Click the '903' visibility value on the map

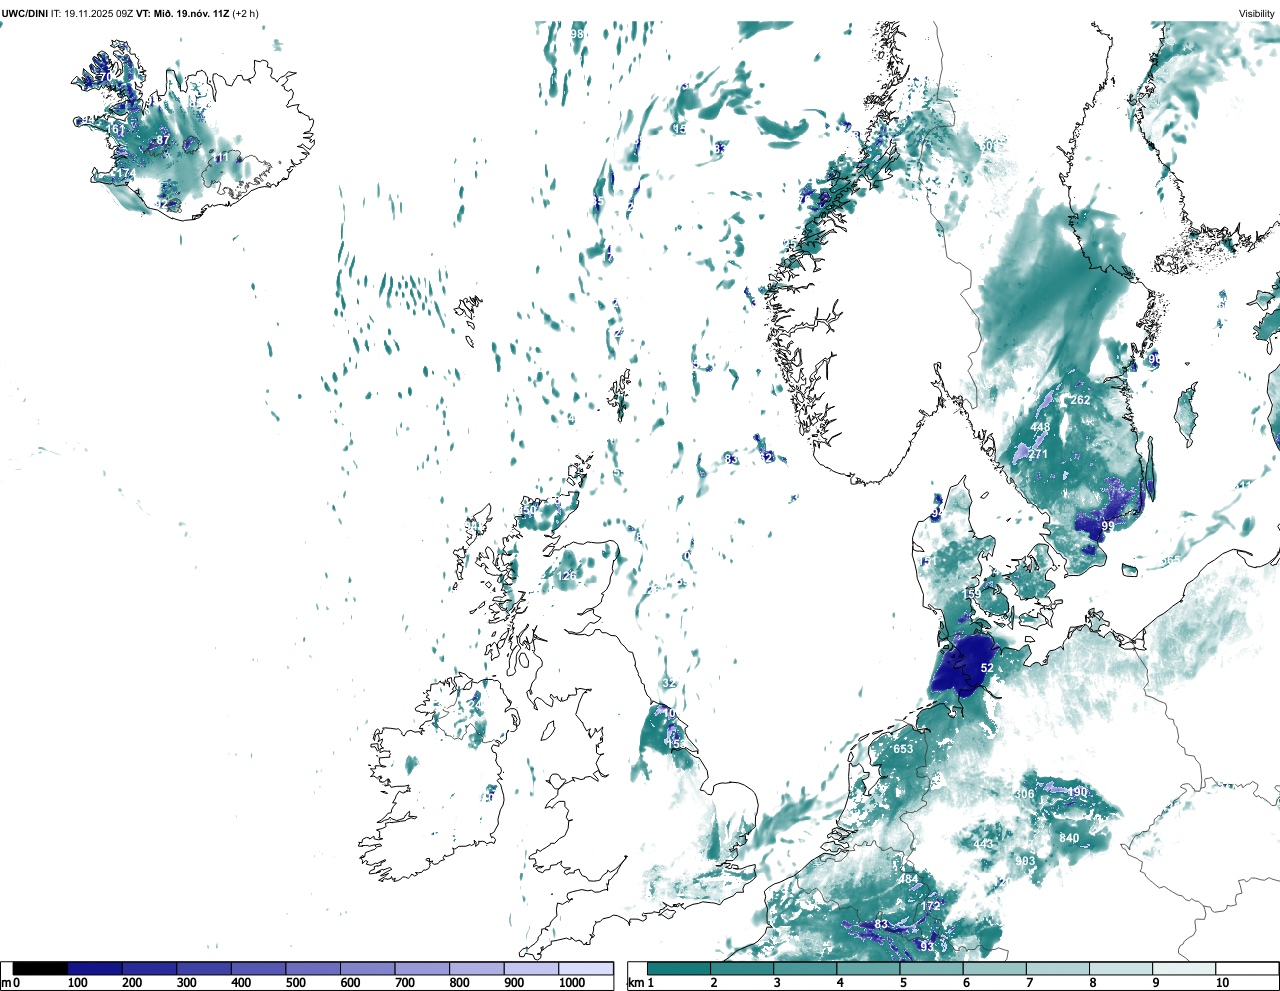(x=1025, y=861)
